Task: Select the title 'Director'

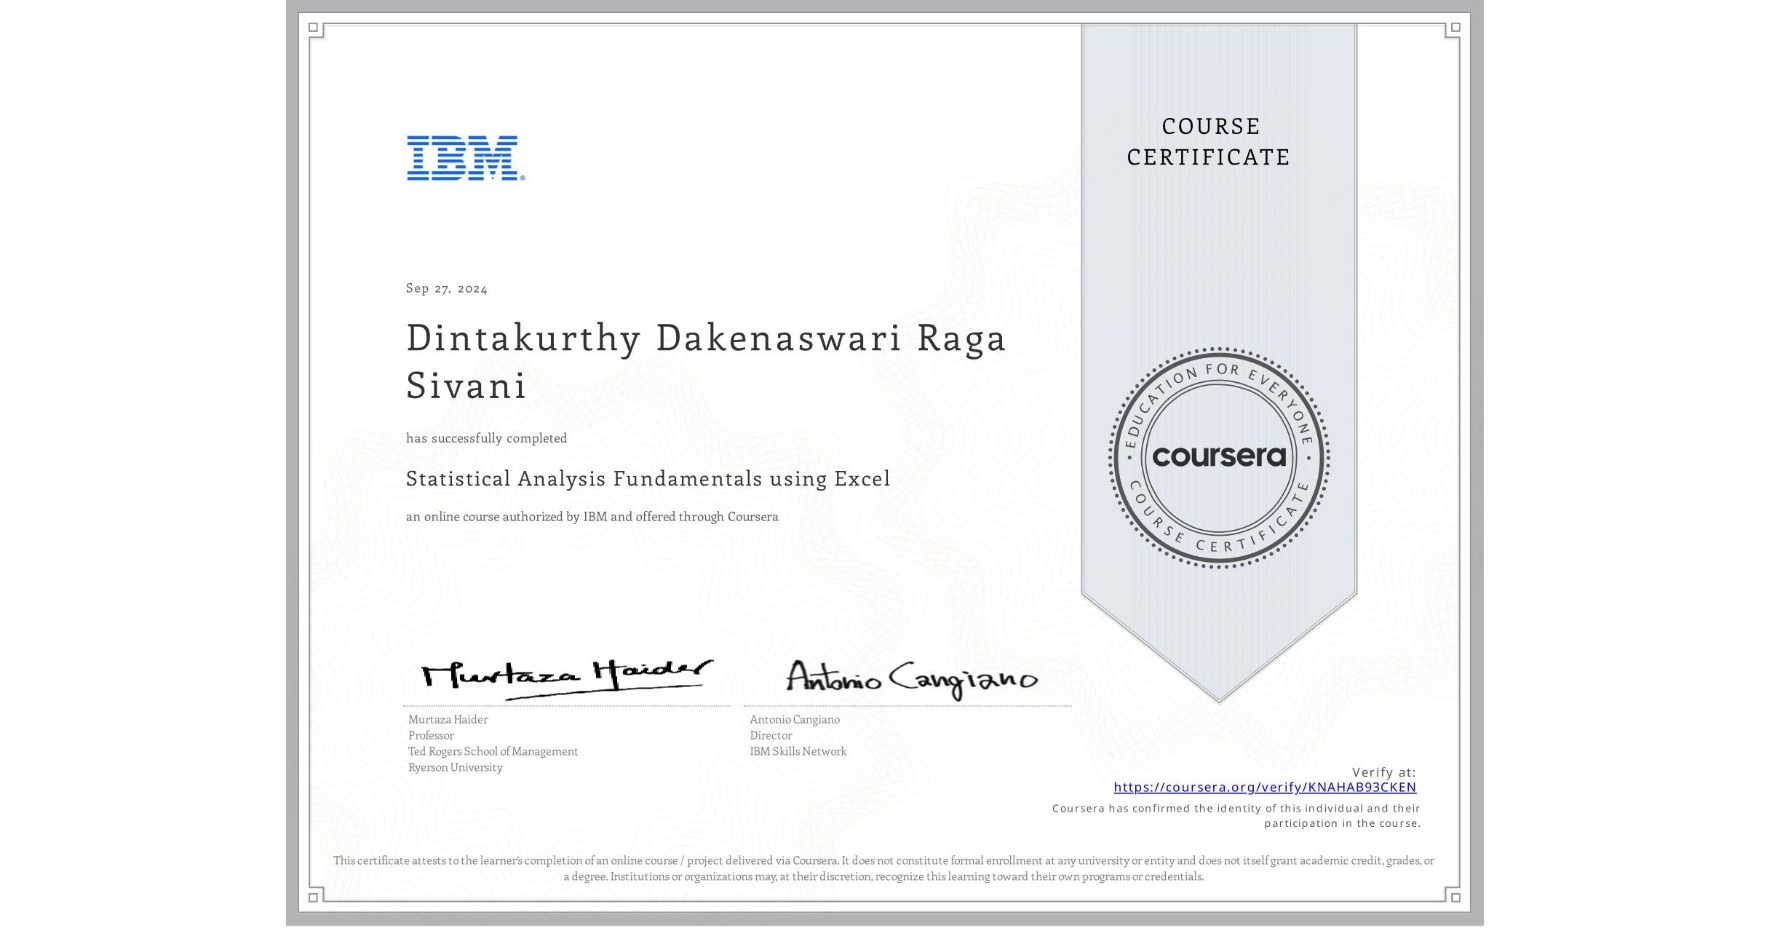Action: click(771, 736)
